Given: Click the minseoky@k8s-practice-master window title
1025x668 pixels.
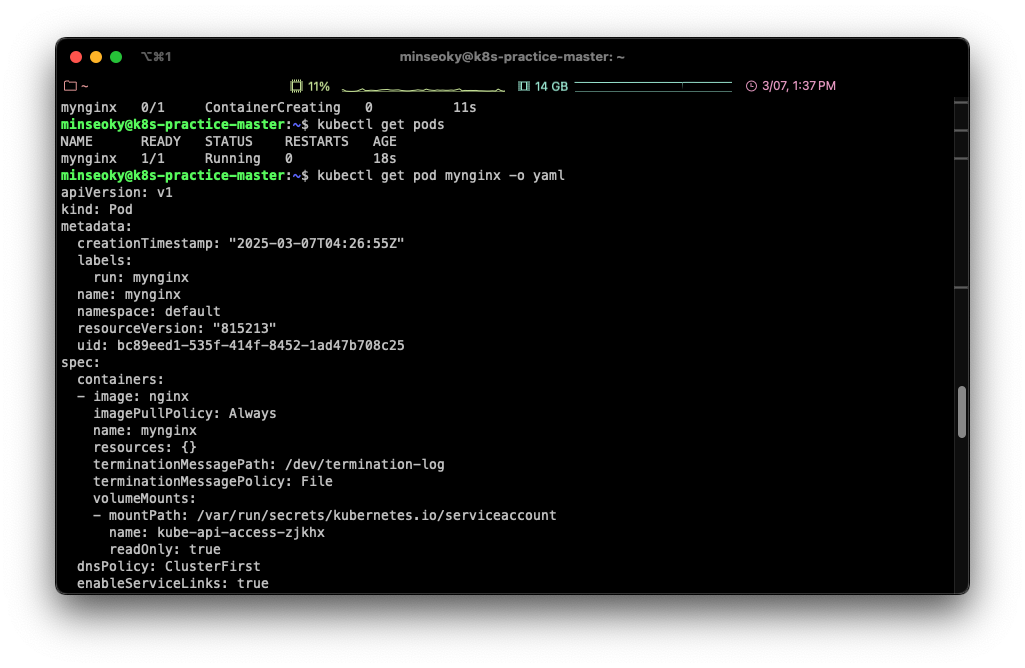Looking at the screenshot, I should click(x=512, y=57).
